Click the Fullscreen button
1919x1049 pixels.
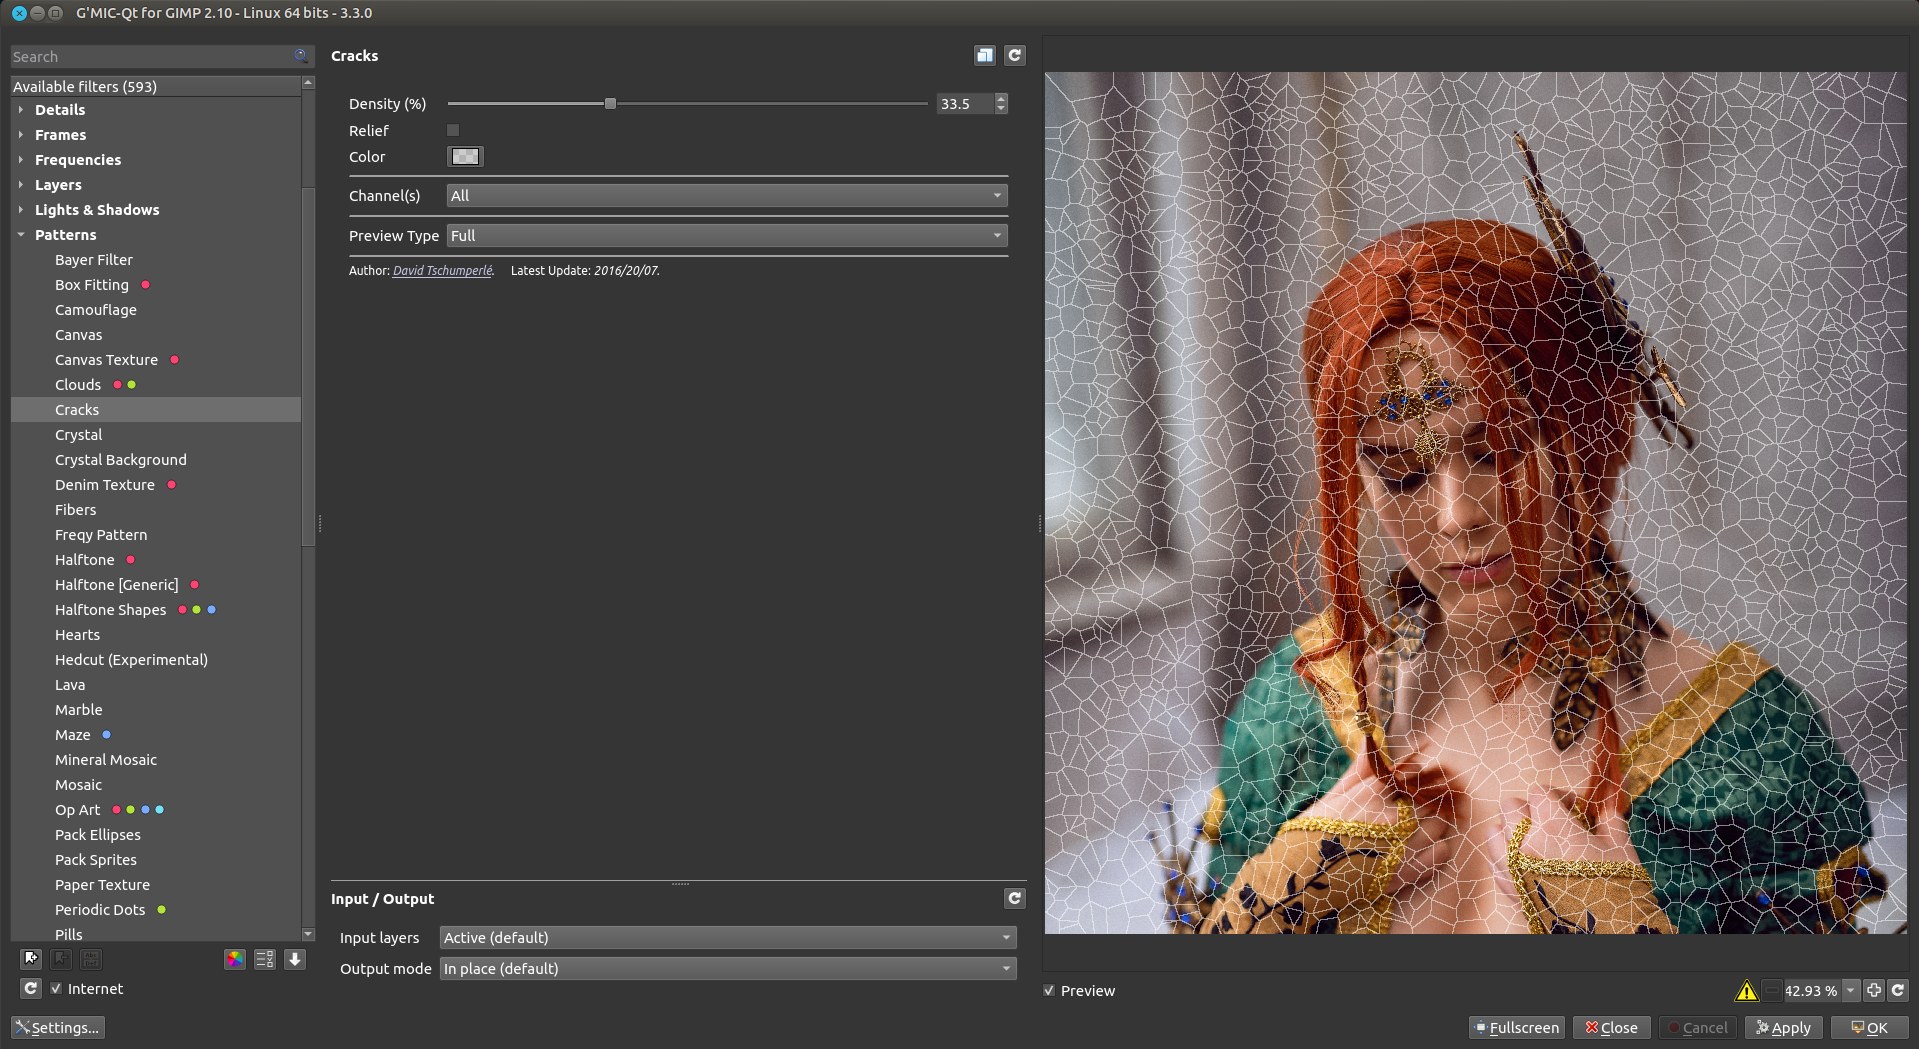point(1516,1027)
